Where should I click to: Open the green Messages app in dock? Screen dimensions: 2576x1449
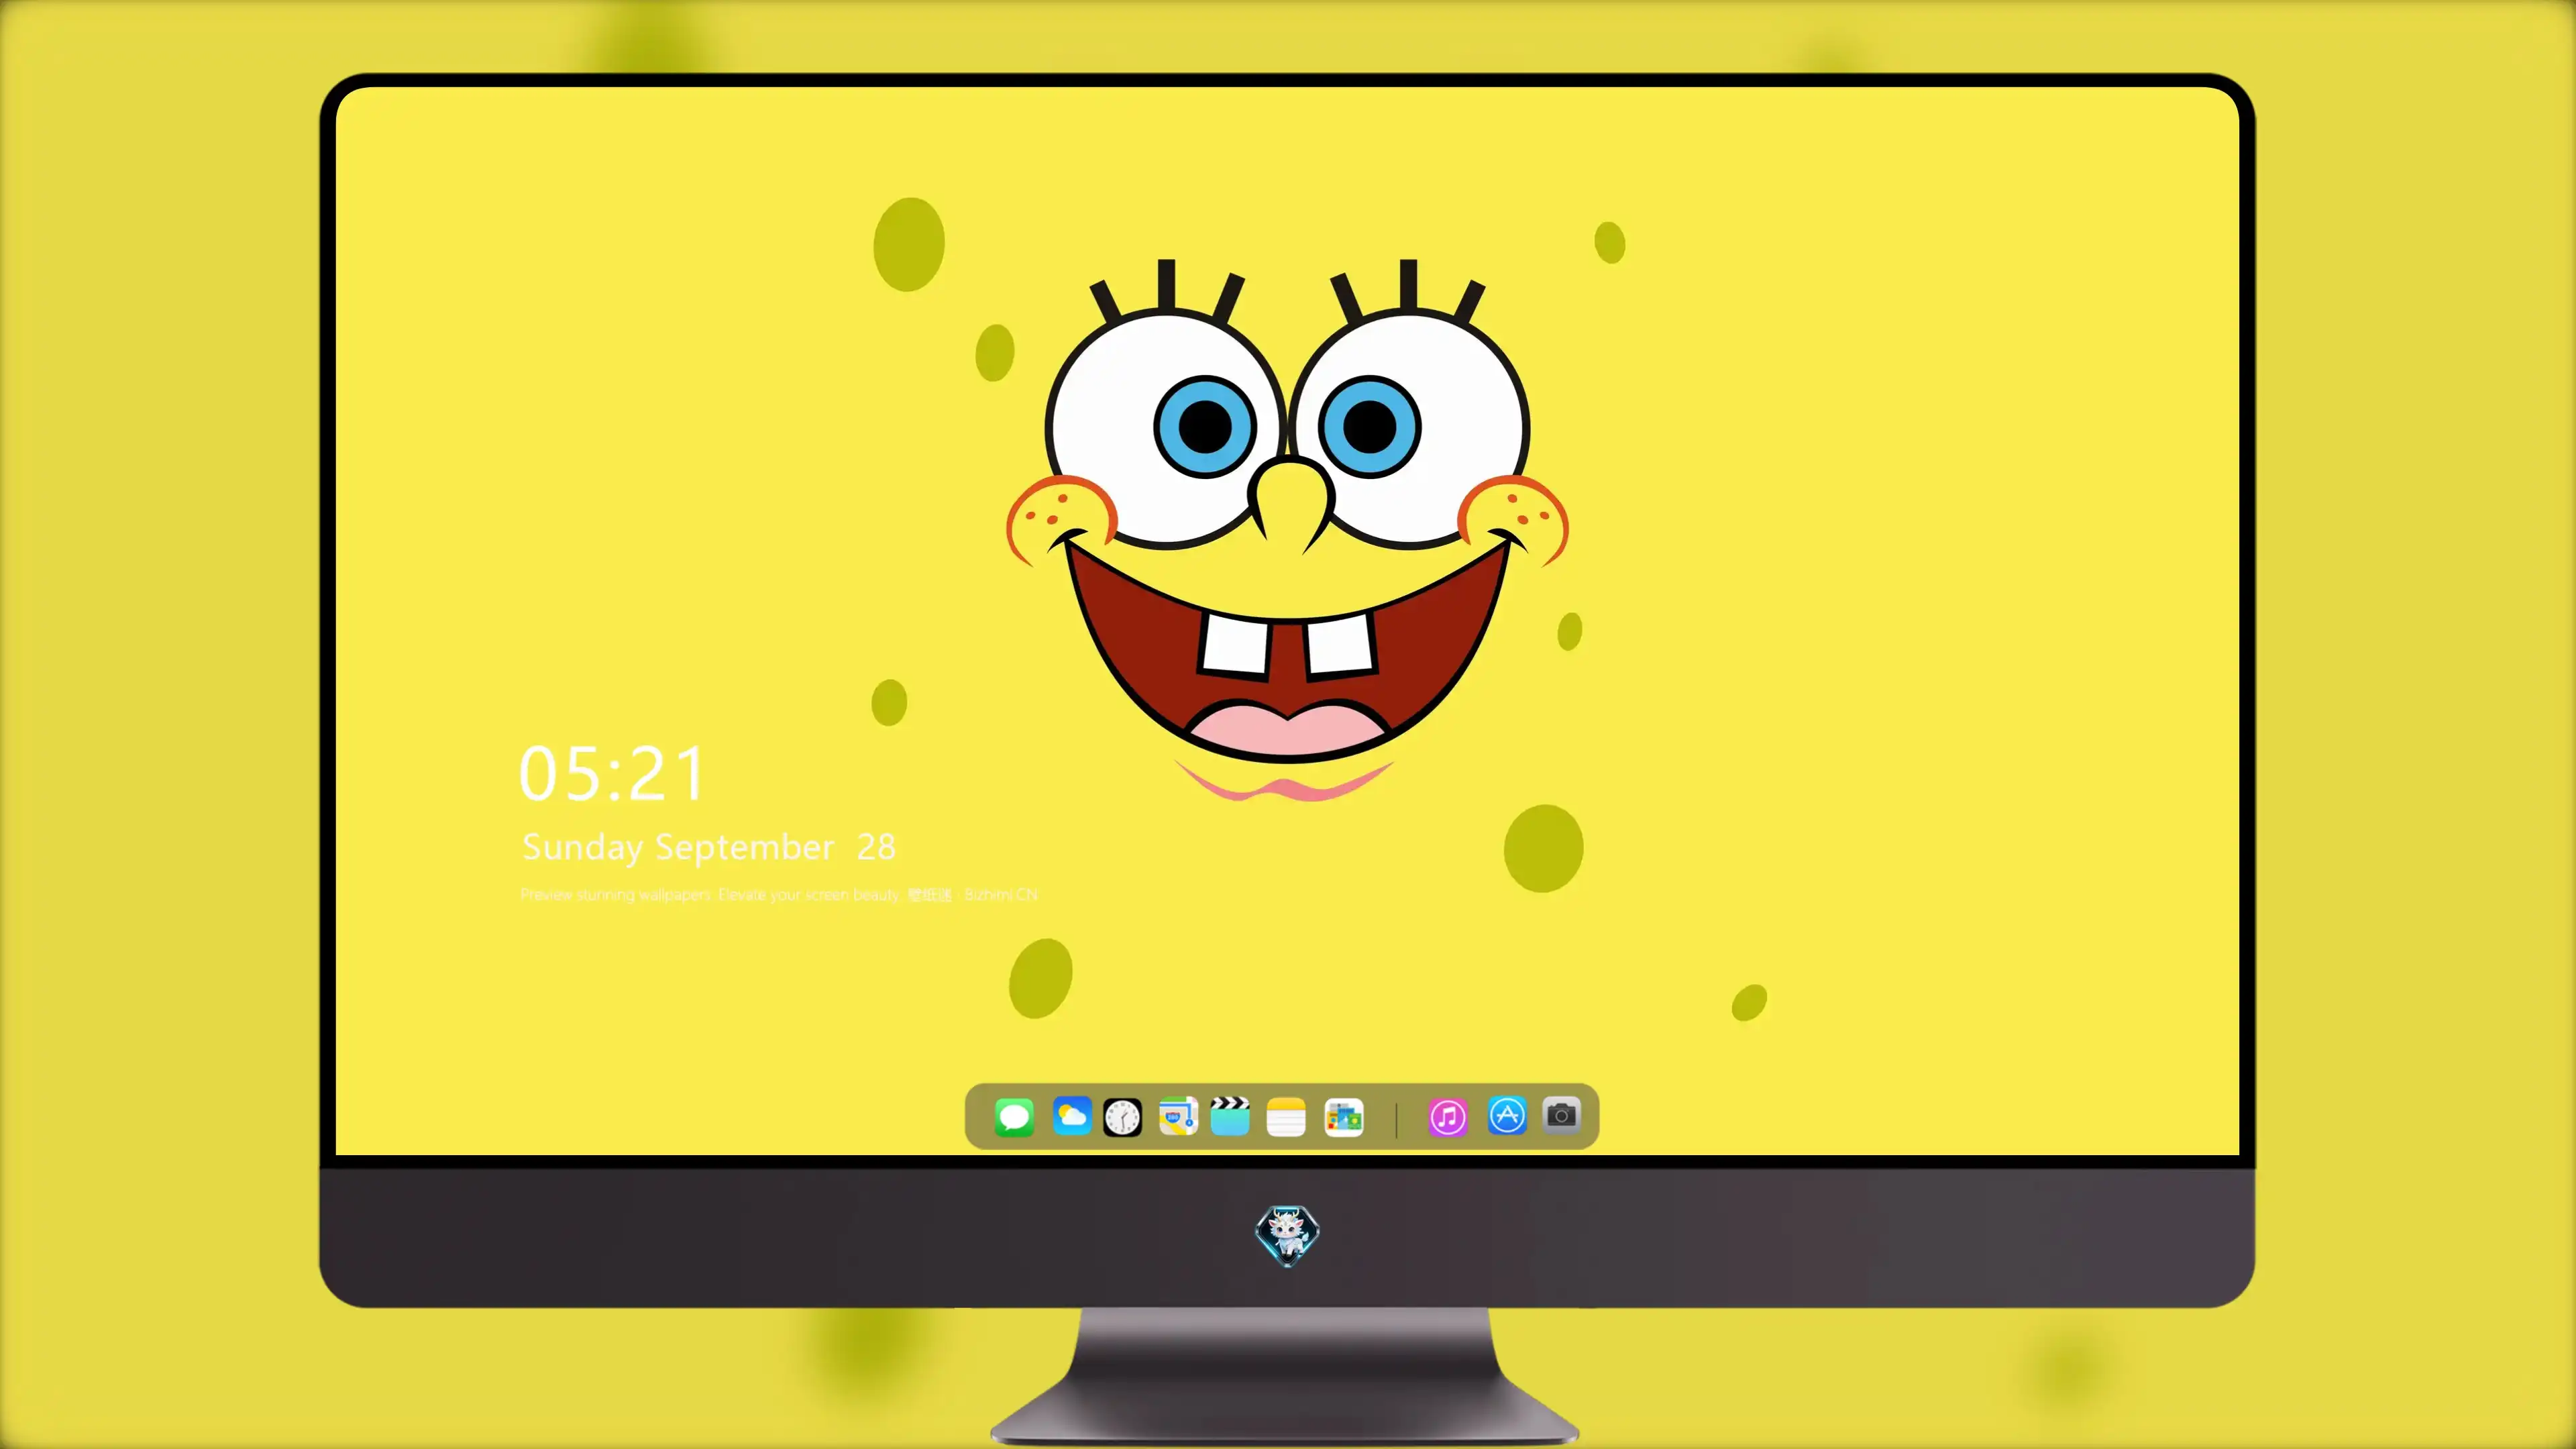[1014, 1117]
